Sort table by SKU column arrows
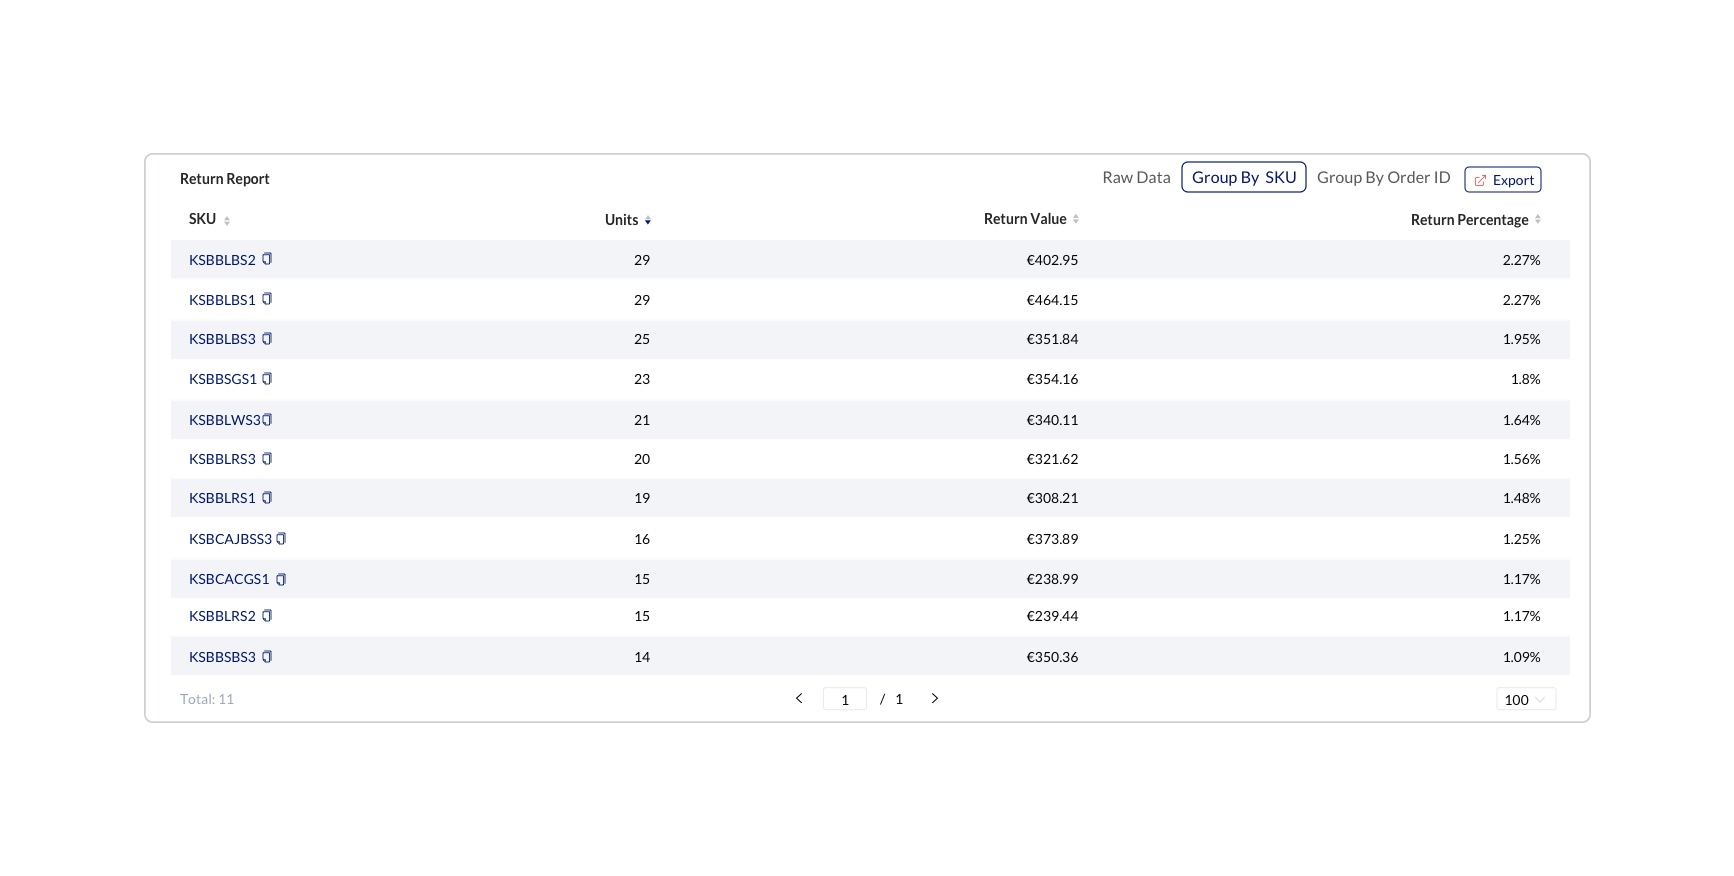 227,220
